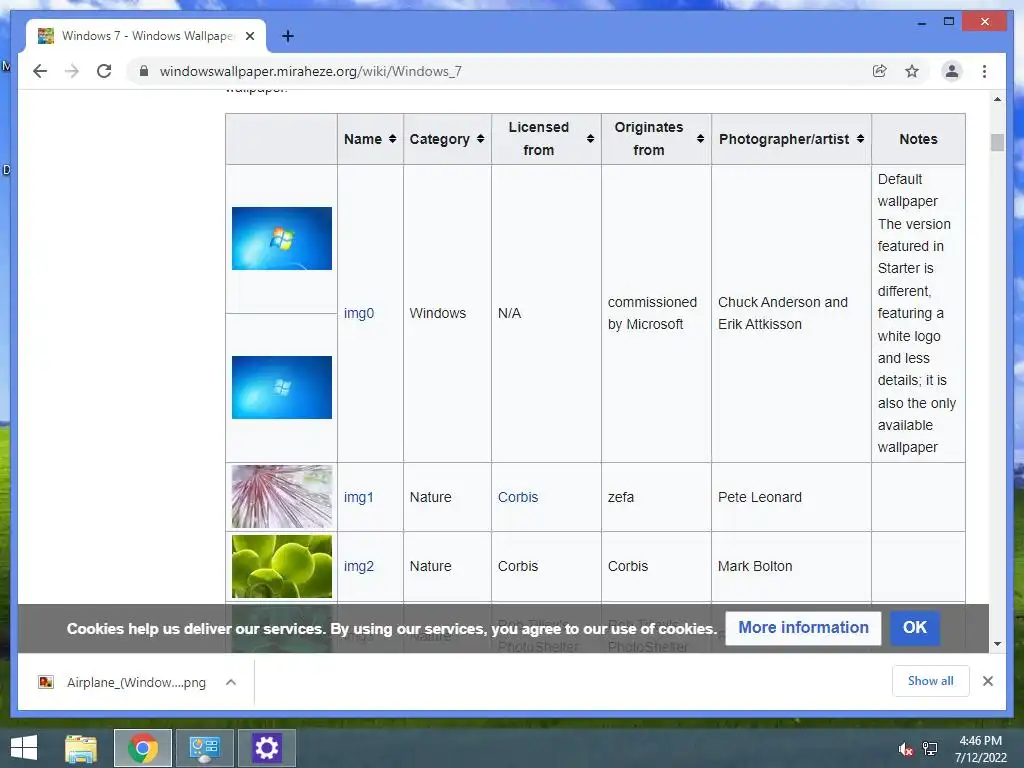Click the muted volume tray icon
Image resolution: width=1024 pixels, height=768 pixels.
click(906, 749)
